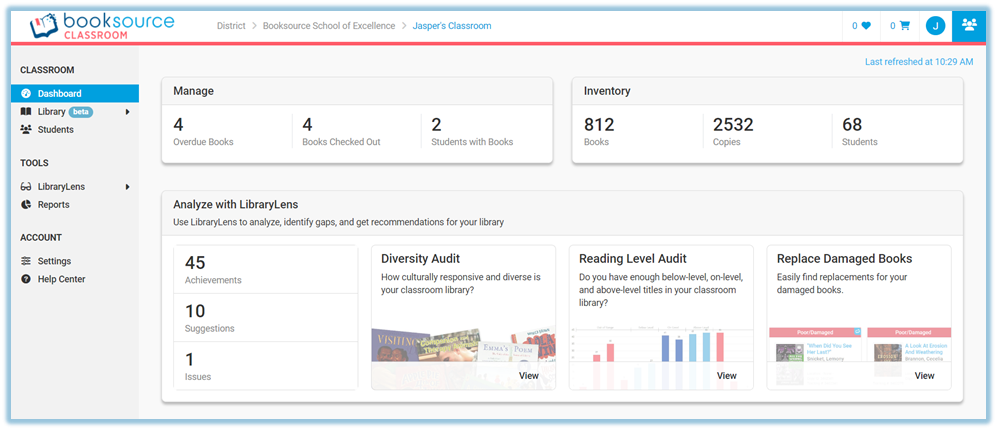Click the Inventory panel heading
This screenshot has height=430, width=997.
(607, 92)
